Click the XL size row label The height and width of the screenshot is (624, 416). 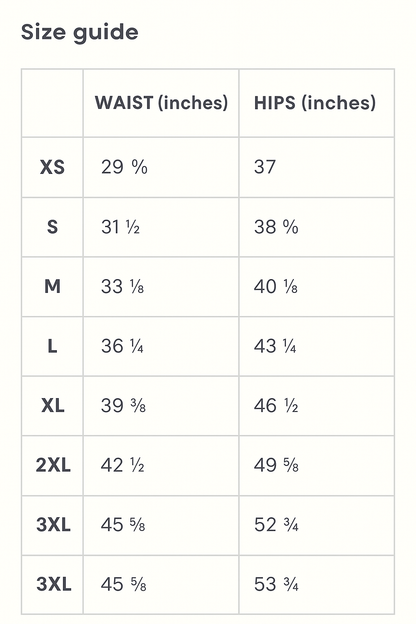53,406
